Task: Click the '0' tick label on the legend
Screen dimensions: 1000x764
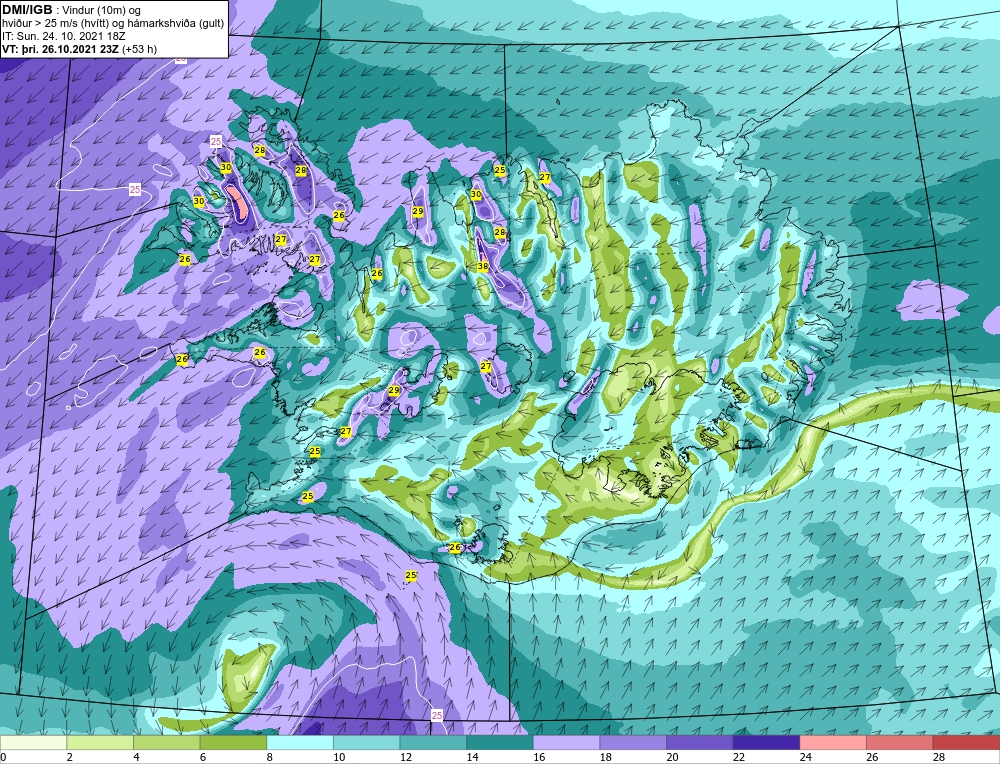Action: coord(3,757)
